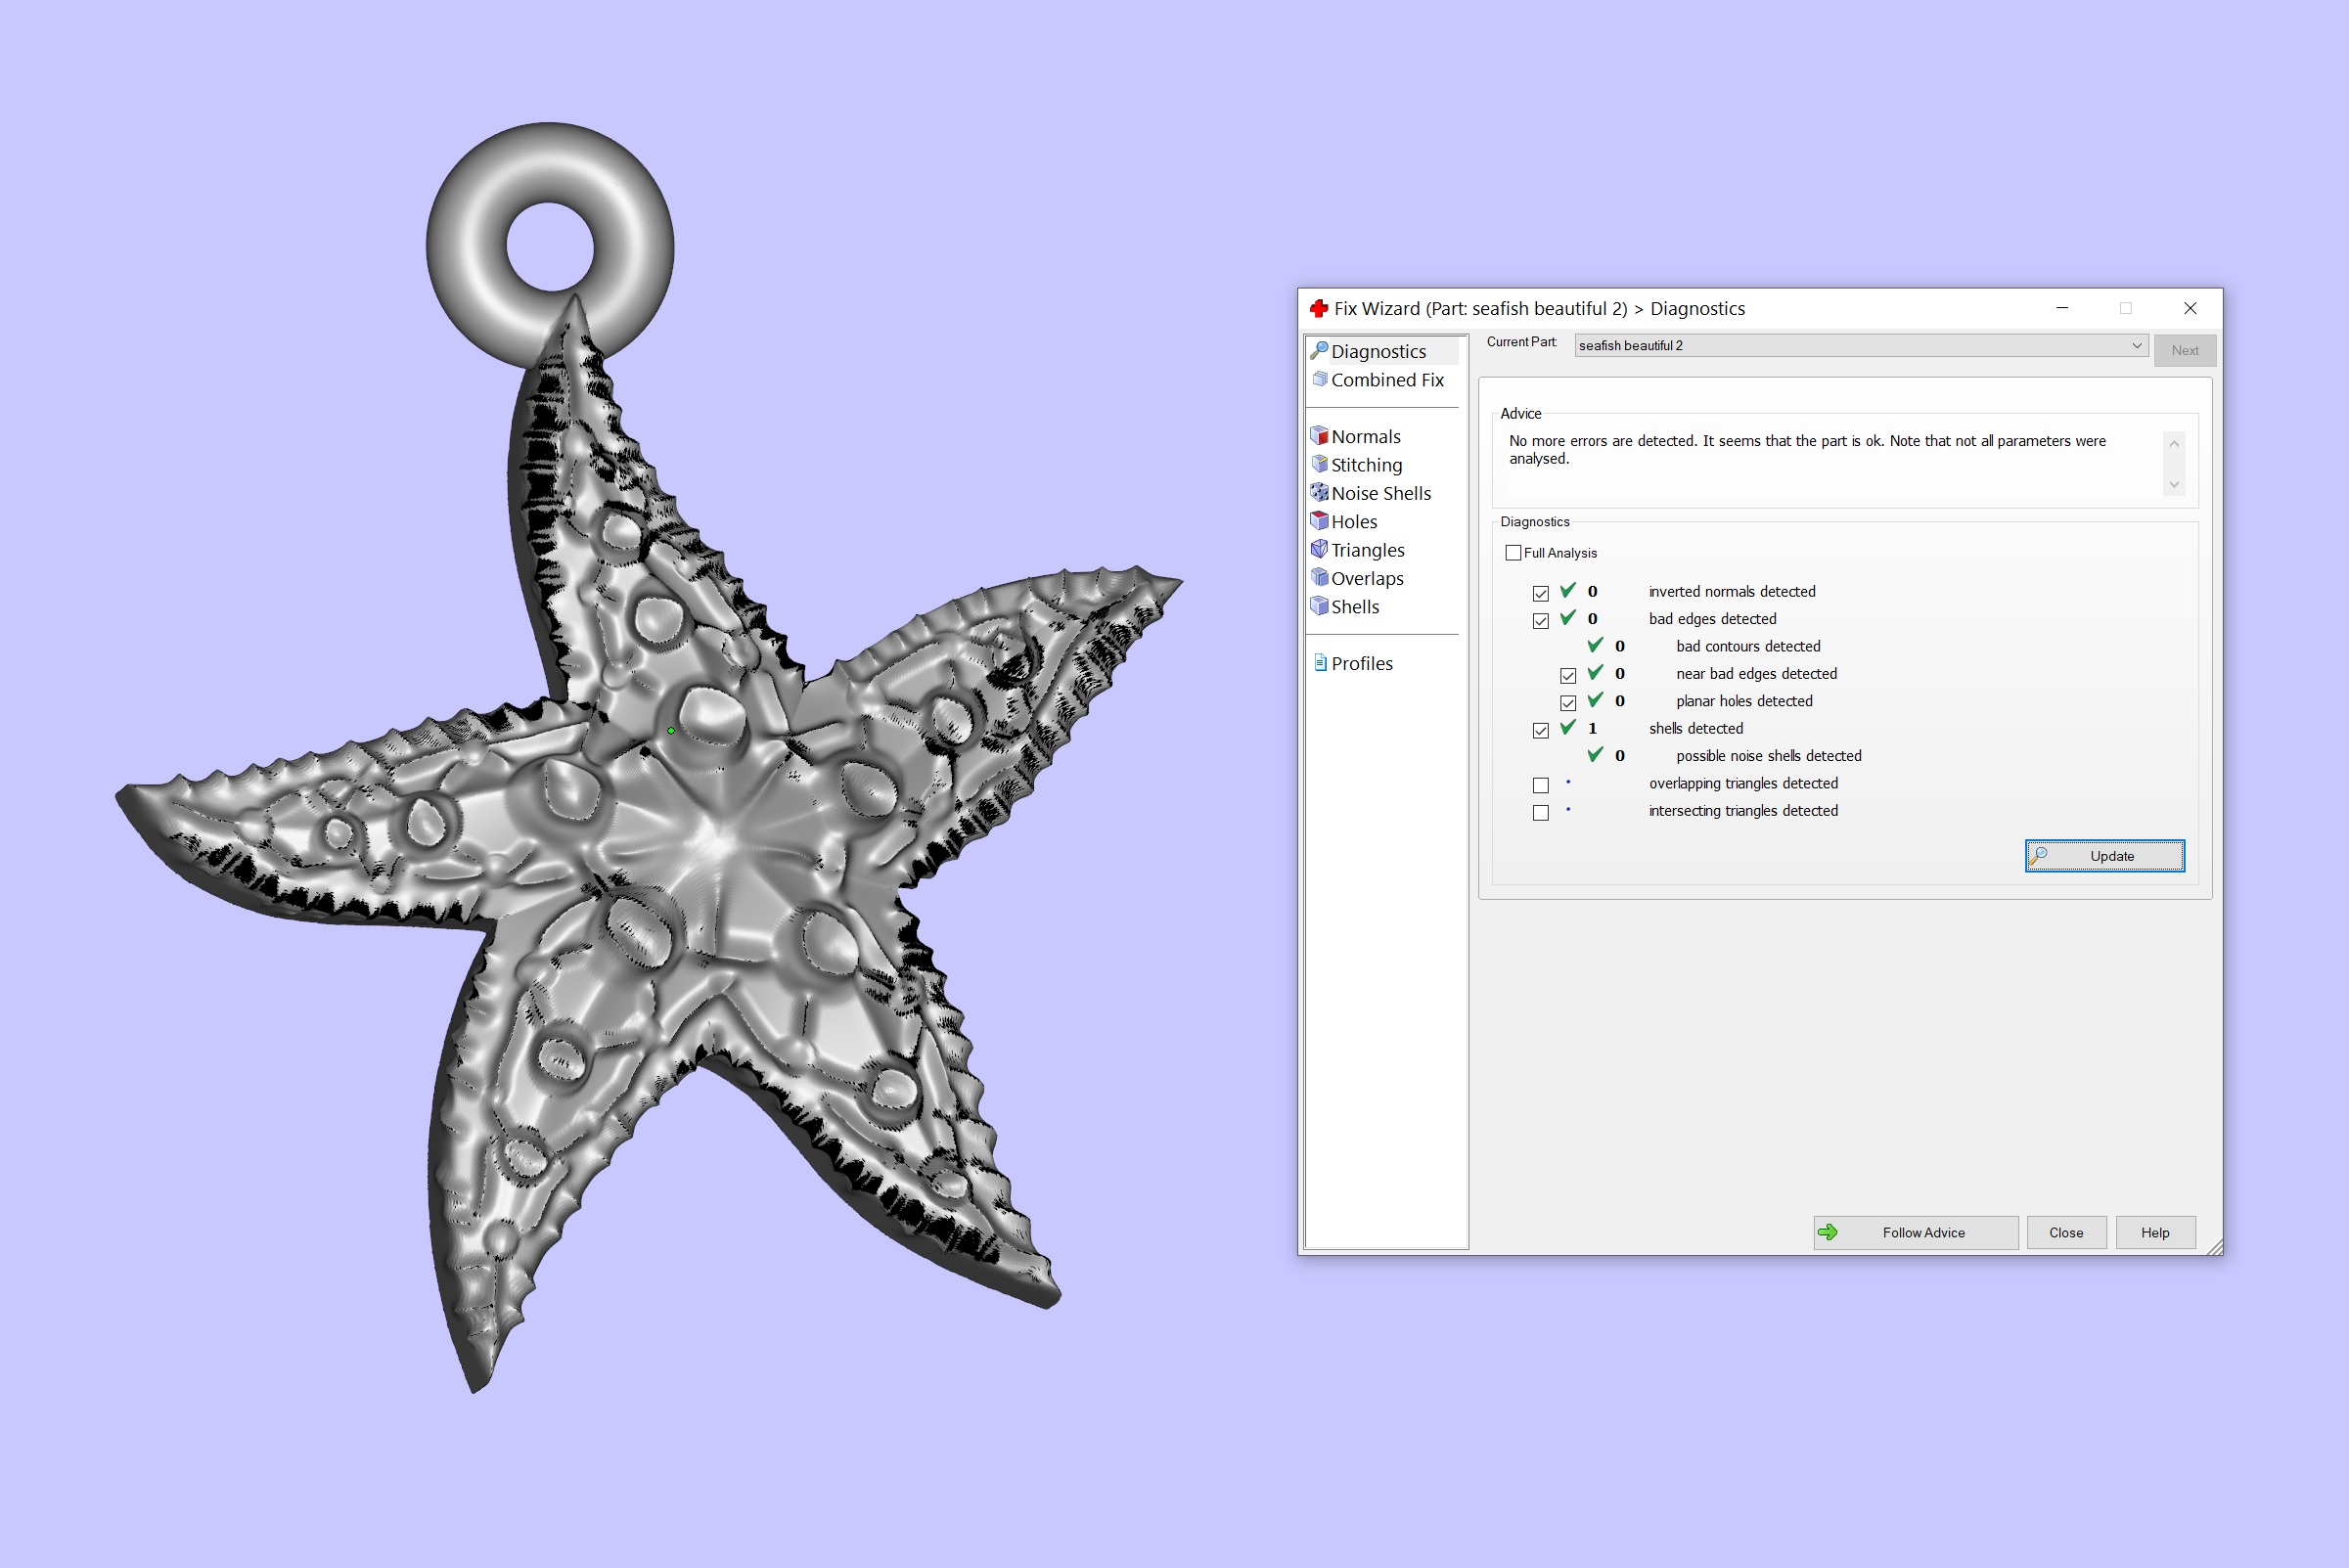Open the Normals fix page icon

pyautogui.click(x=1319, y=436)
